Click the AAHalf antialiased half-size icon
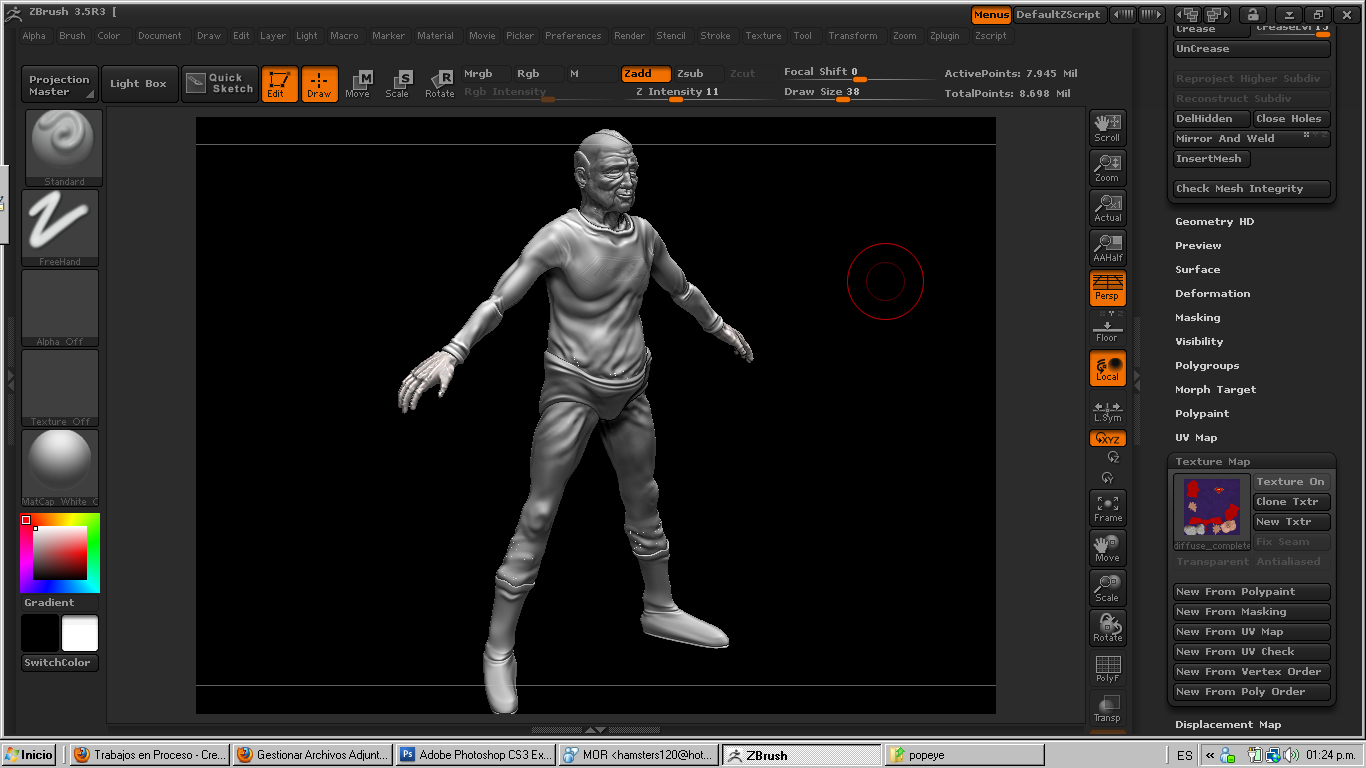Screen dimensions: 1366x768 pyautogui.click(x=1107, y=247)
